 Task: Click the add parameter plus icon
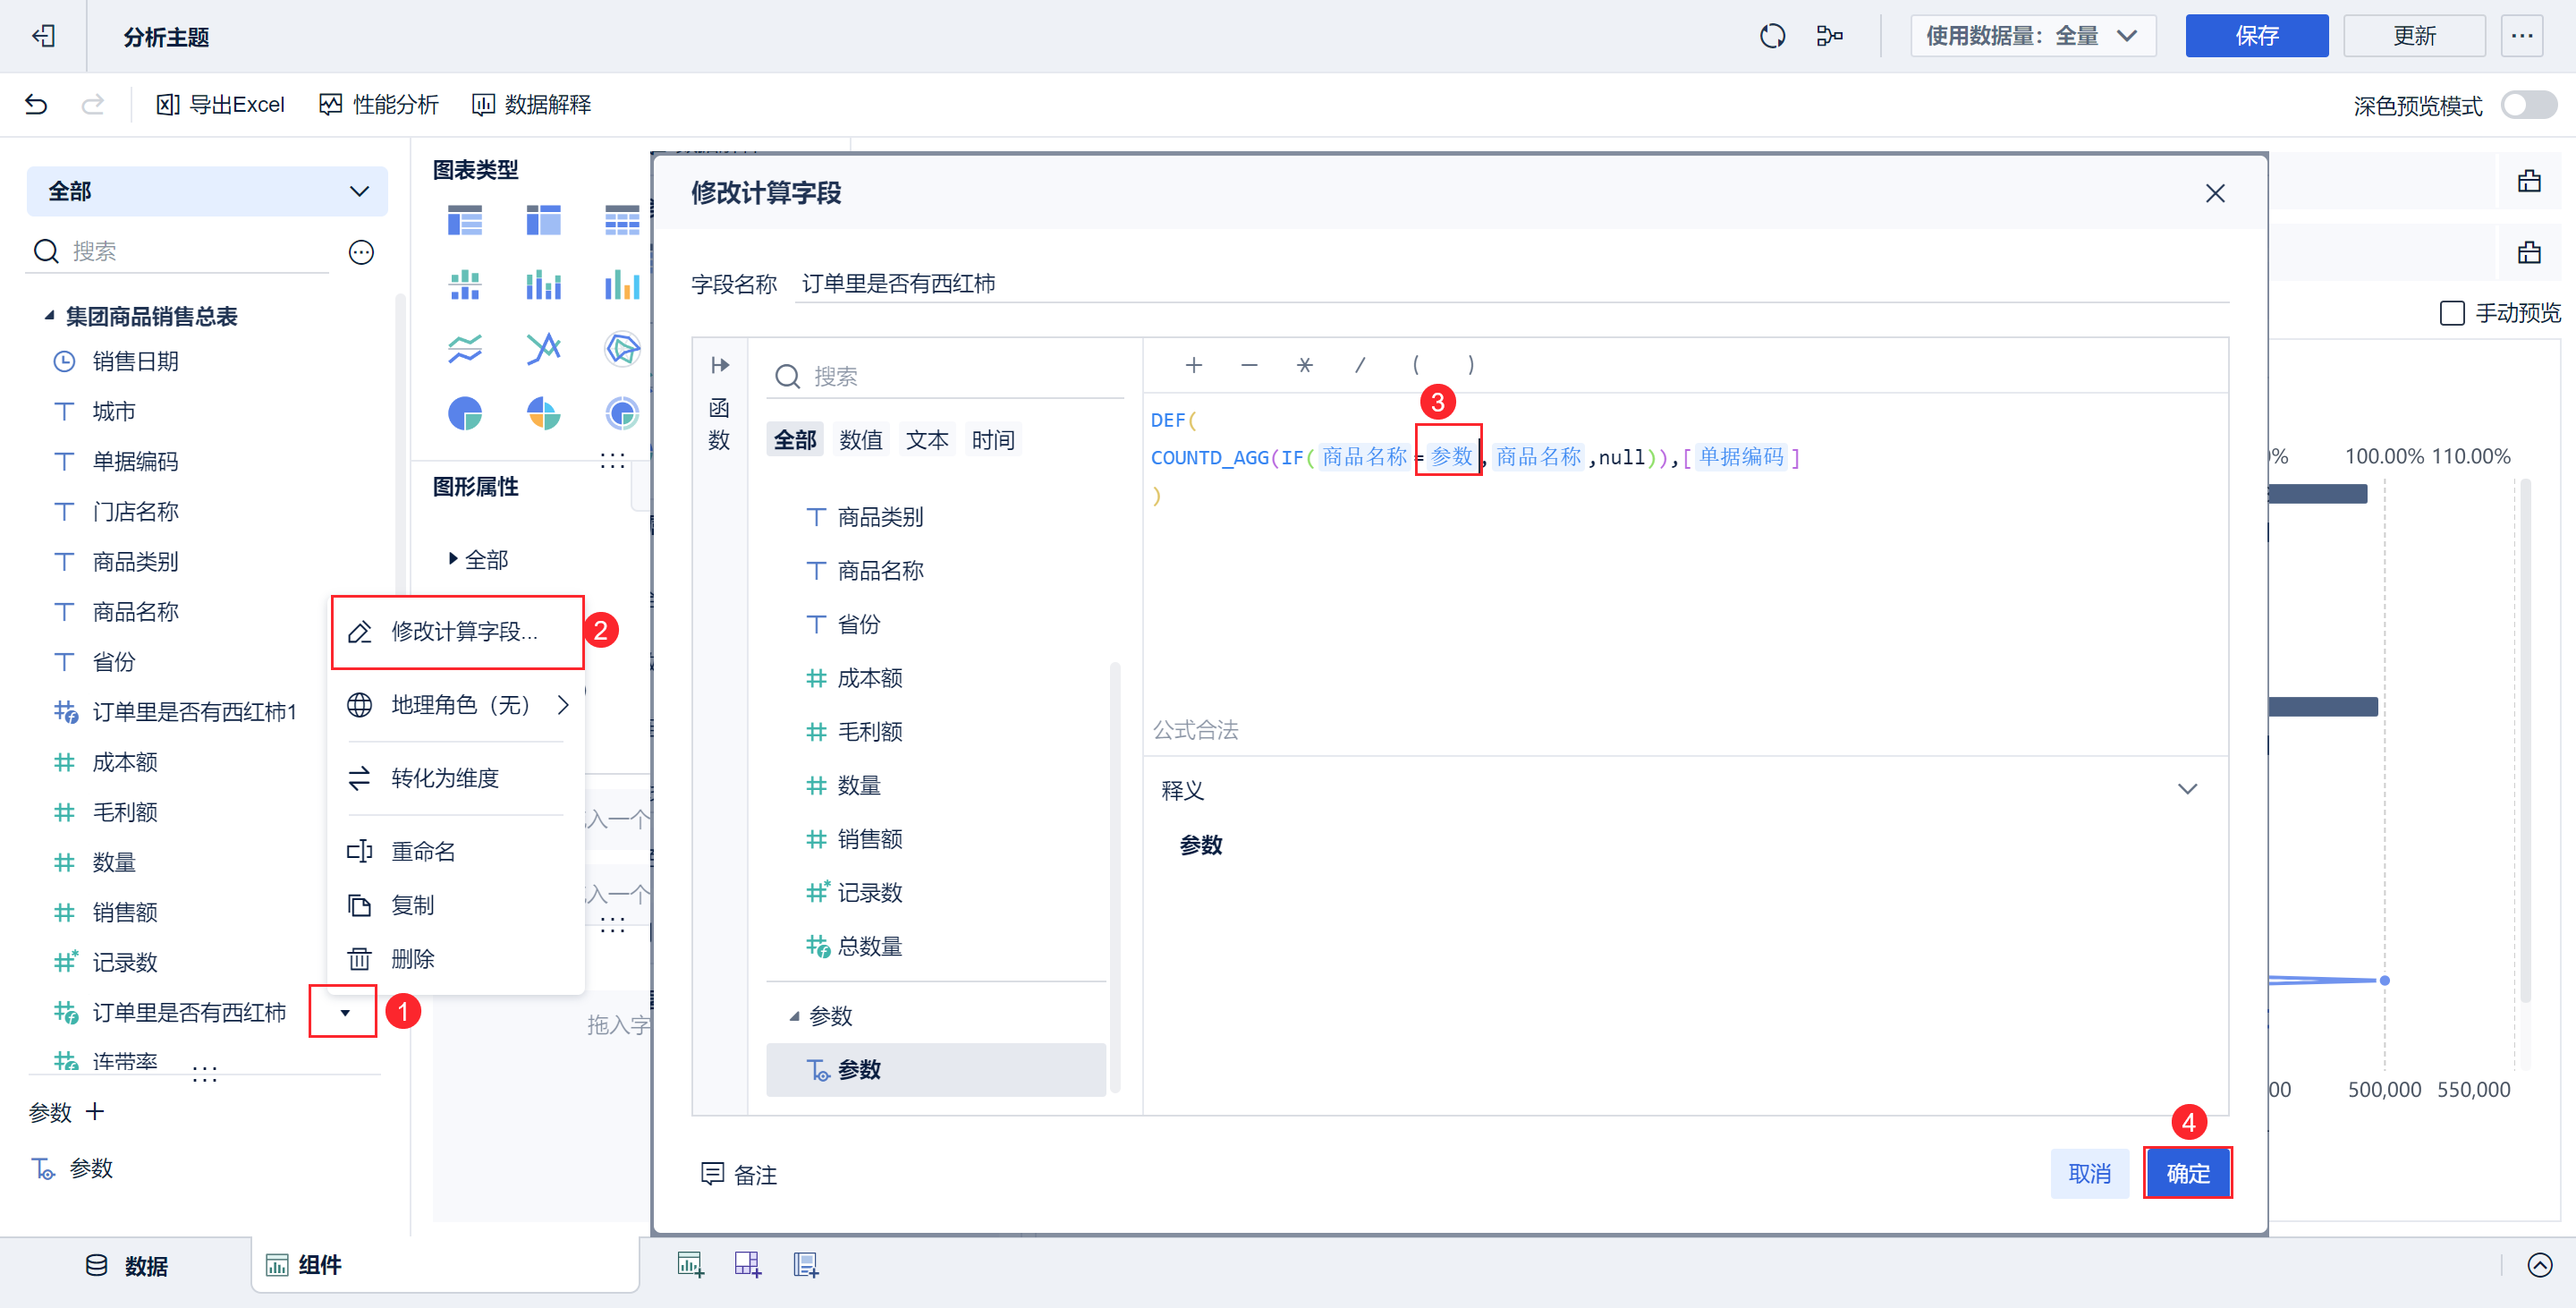[96, 1111]
